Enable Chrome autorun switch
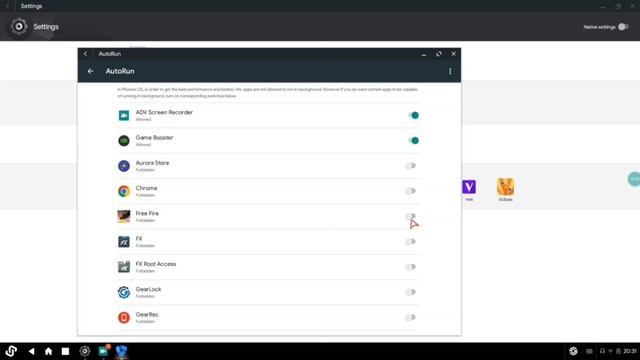Viewport: 640px width, 360px height. pyautogui.click(x=410, y=191)
